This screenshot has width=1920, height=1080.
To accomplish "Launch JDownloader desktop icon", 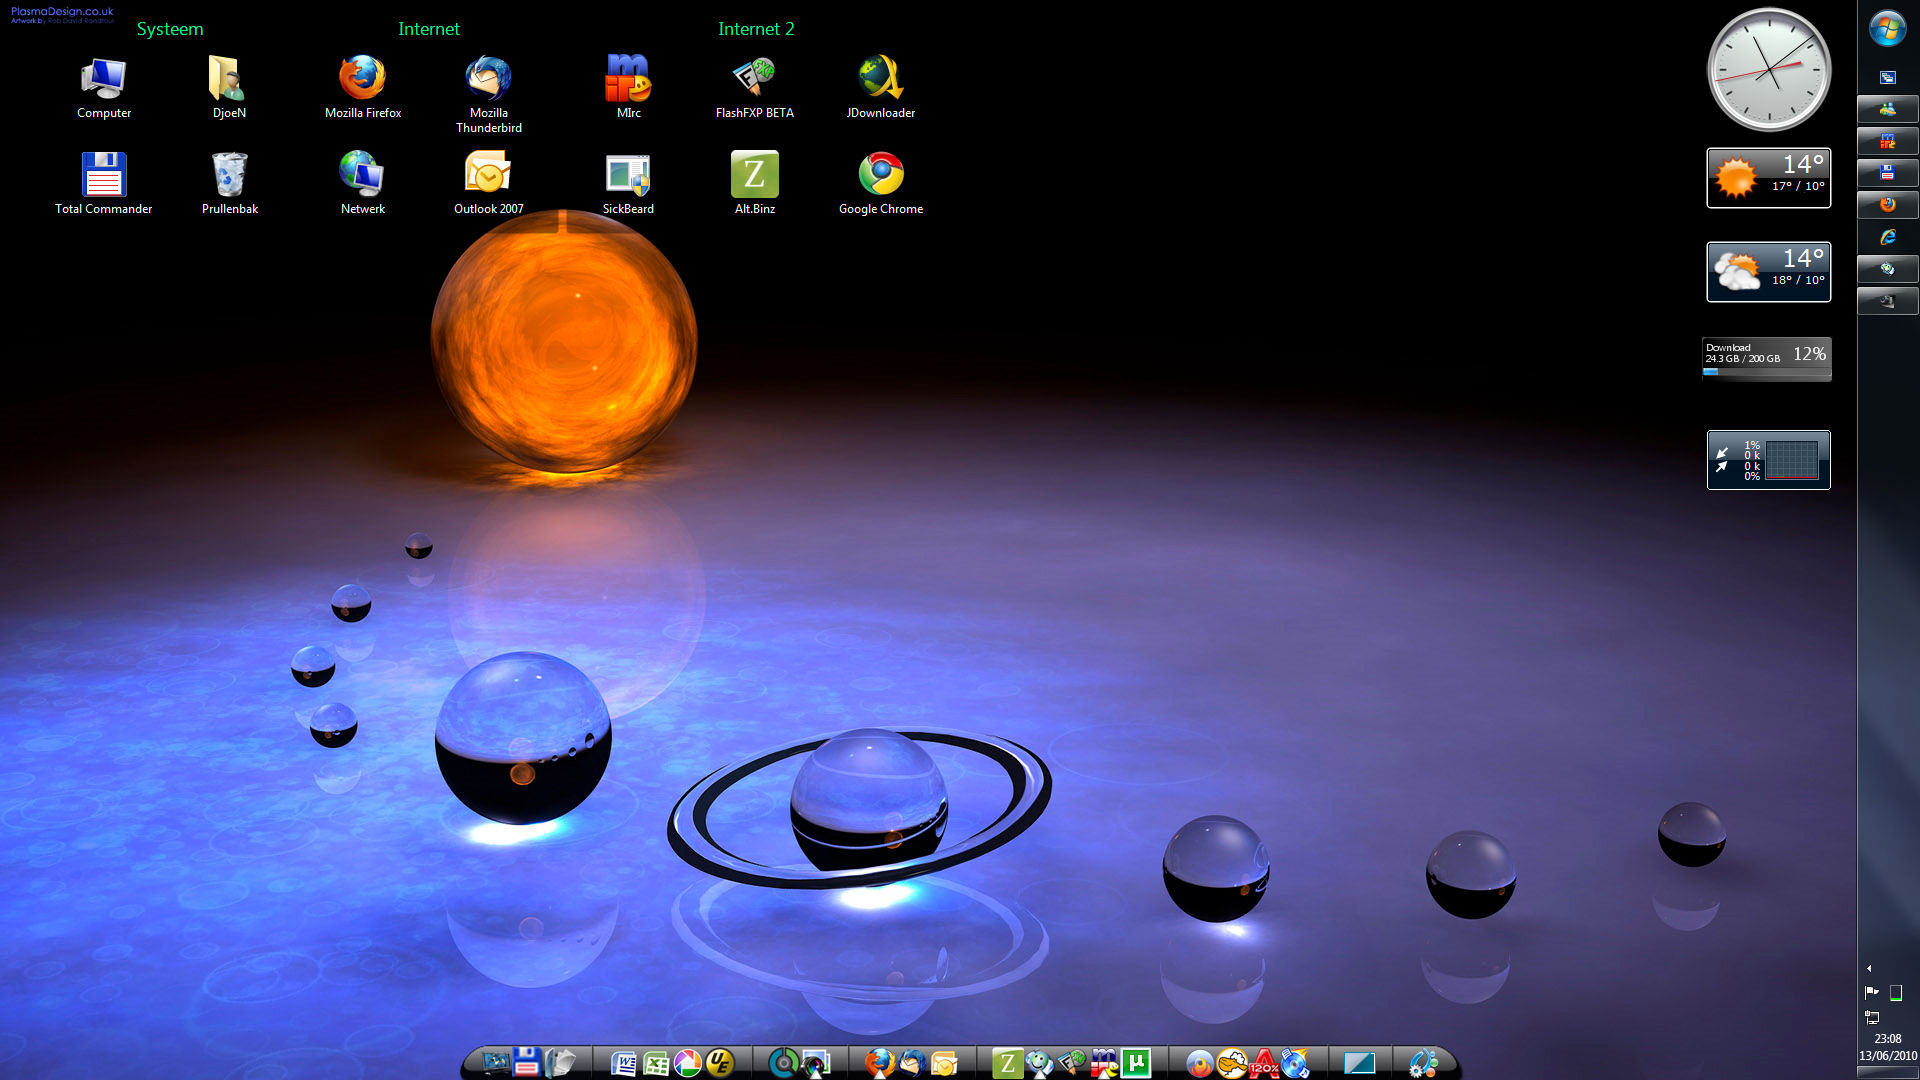I will pyautogui.click(x=880, y=78).
